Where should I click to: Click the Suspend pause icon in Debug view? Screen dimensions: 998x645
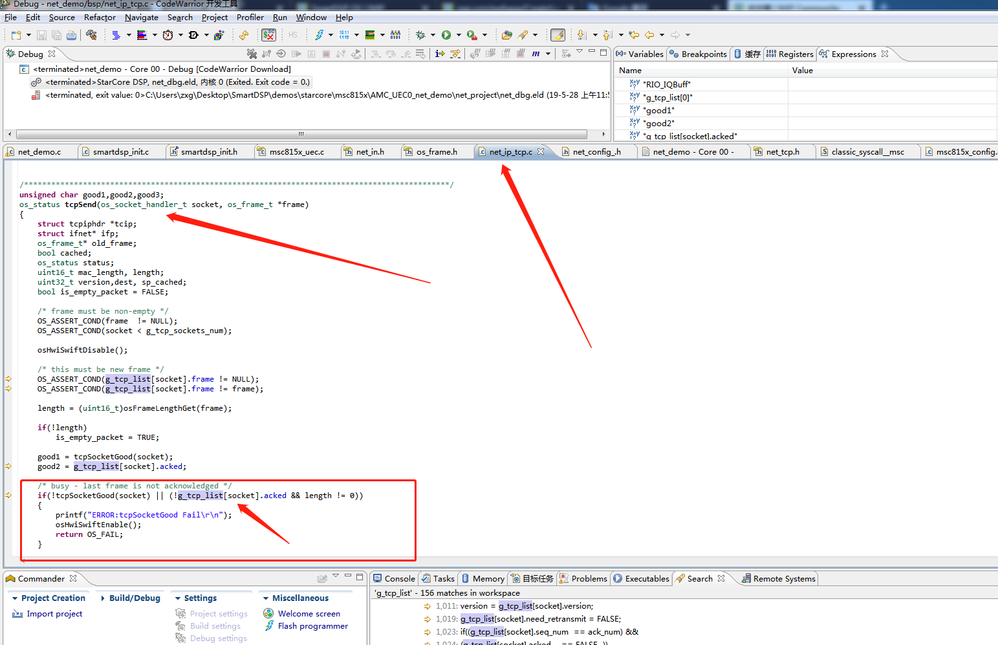tap(311, 54)
